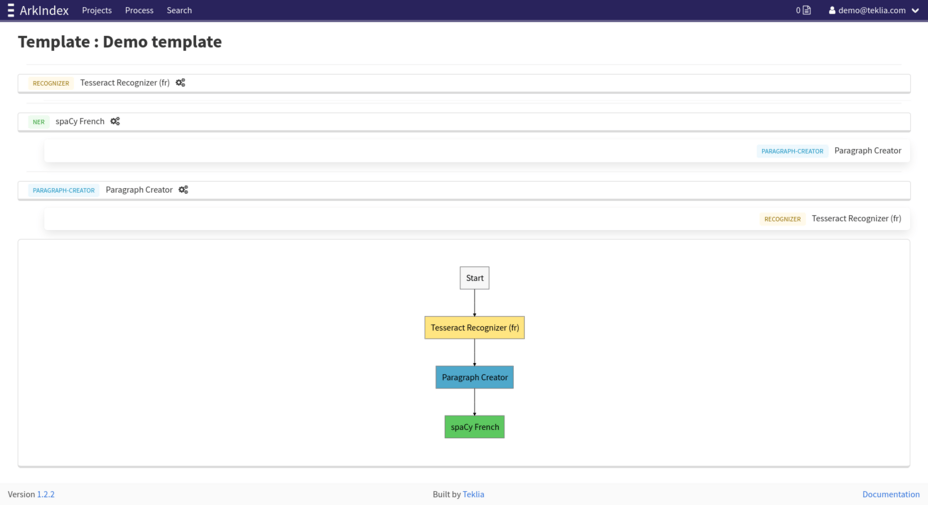This screenshot has width=928, height=505.
Task: Click the green spaCy French graph node
Action: coord(474,427)
